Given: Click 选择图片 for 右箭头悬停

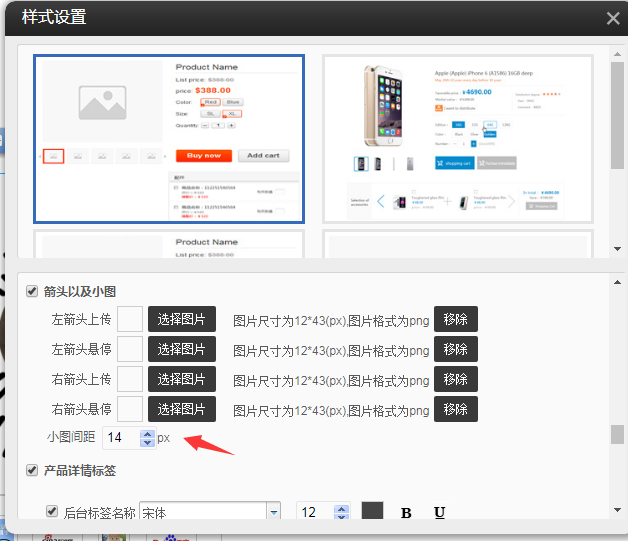Looking at the screenshot, I should (x=182, y=409).
